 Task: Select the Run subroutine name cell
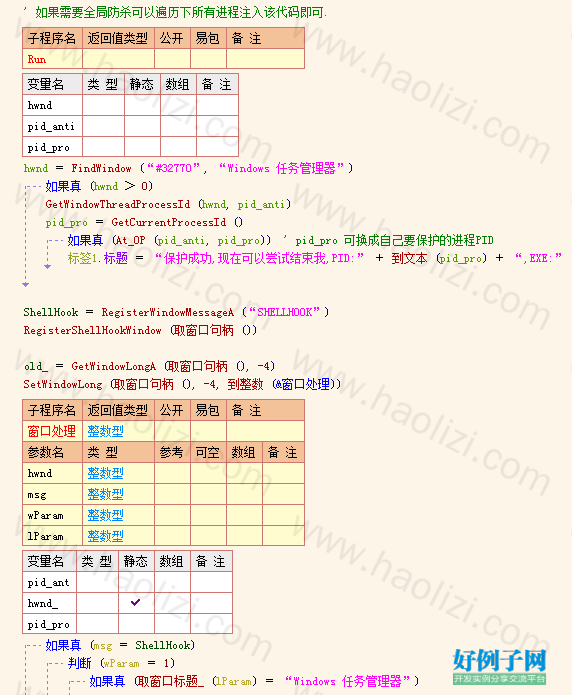coord(52,59)
